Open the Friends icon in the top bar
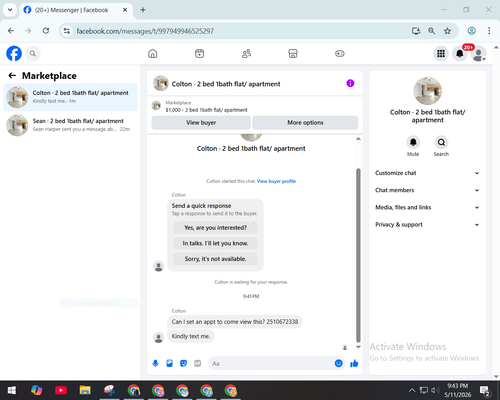 (246, 53)
